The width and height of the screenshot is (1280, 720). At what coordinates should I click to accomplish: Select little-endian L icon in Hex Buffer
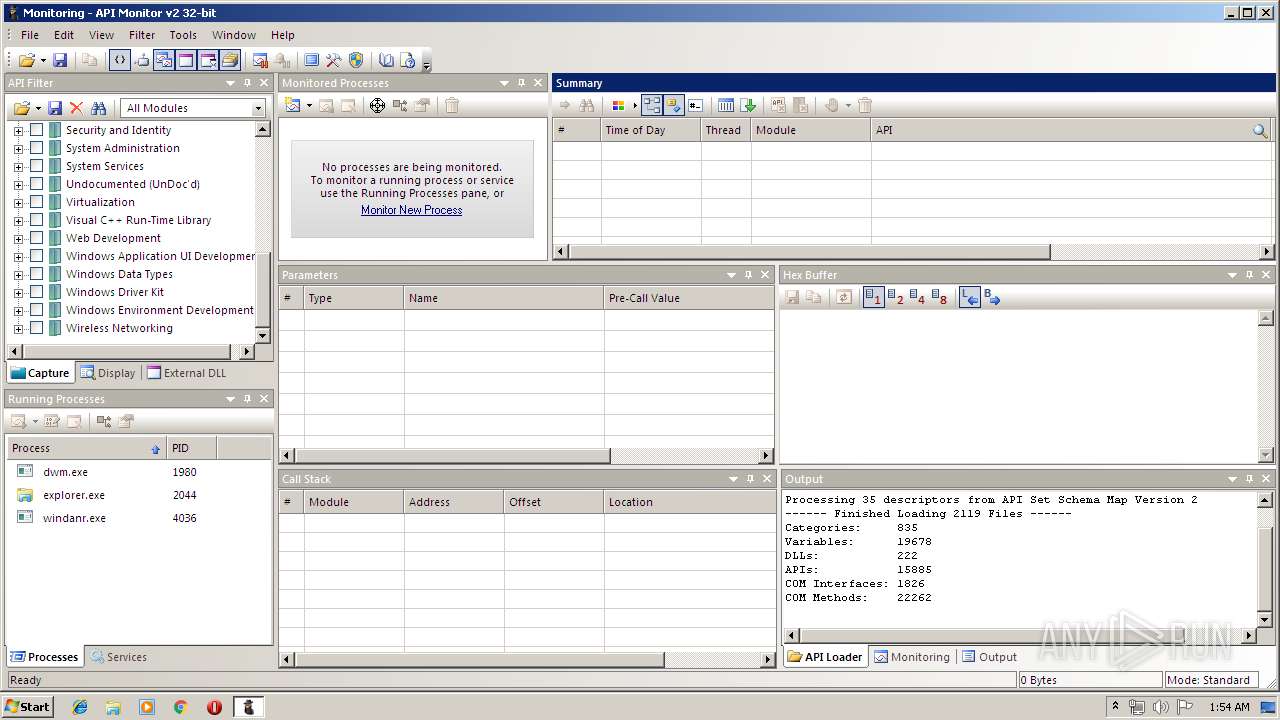click(x=969, y=297)
